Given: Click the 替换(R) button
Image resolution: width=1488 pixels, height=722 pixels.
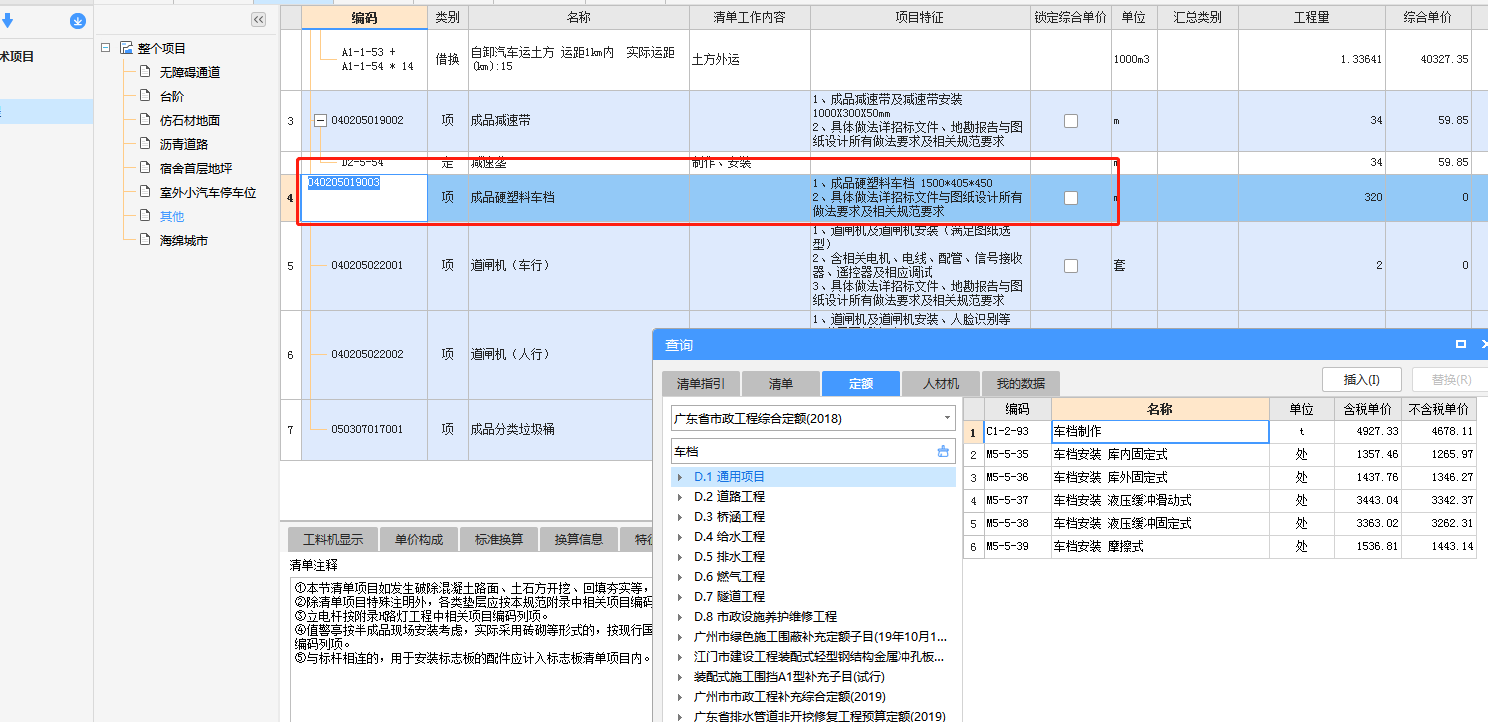Looking at the screenshot, I should point(1451,380).
